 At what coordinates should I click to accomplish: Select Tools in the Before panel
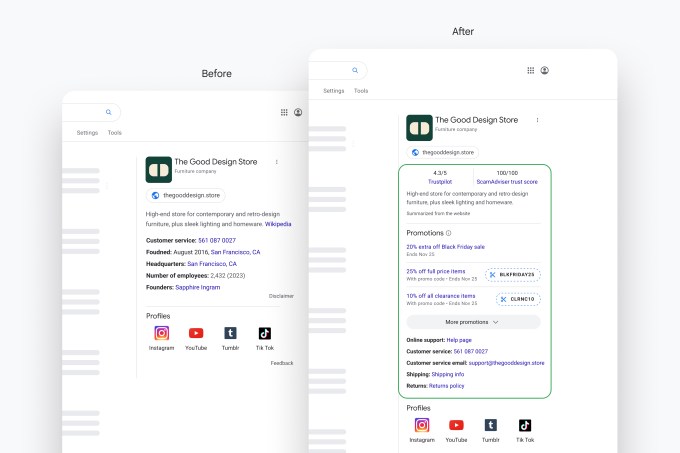[114, 133]
